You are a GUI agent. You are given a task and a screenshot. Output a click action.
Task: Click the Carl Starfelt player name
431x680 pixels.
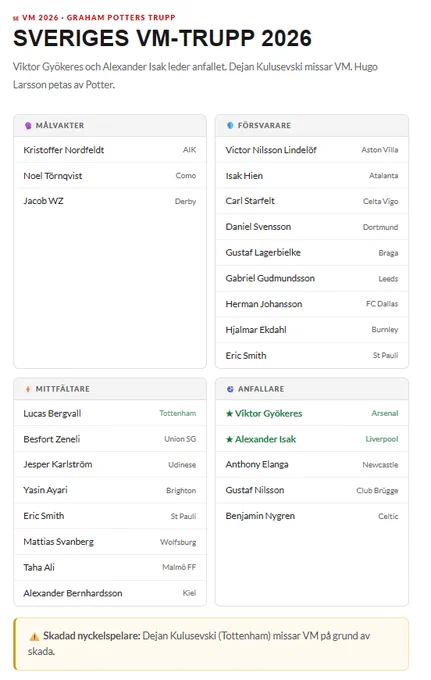[250, 201]
